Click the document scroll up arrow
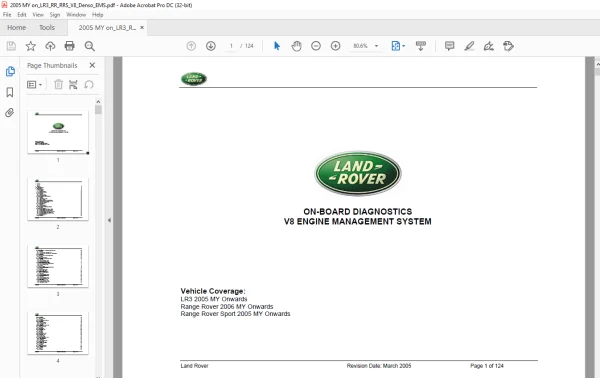600x378 pixels. (x=598, y=65)
